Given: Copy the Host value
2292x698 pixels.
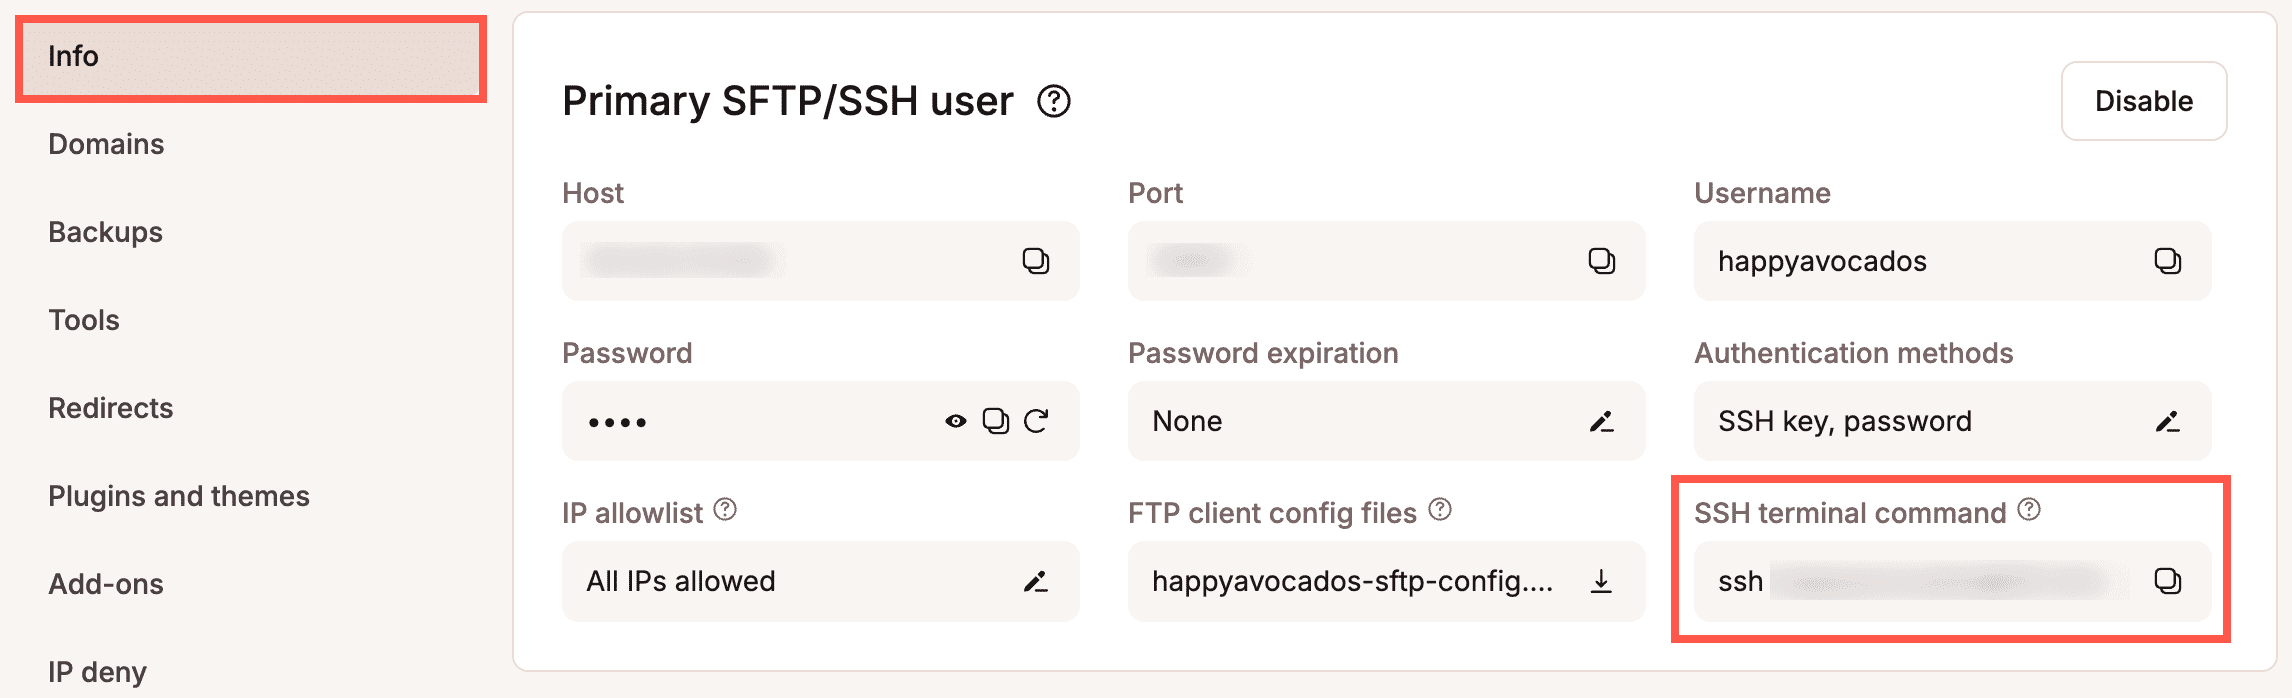Looking at the screenshot, I should coord(1037,261).
